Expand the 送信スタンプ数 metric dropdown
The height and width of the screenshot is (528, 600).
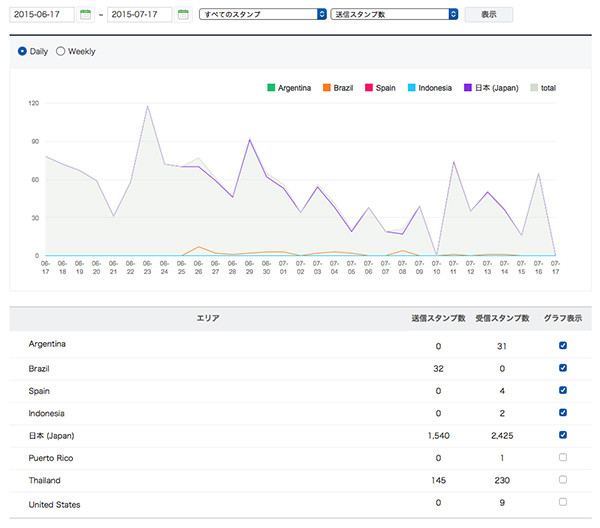394,15
